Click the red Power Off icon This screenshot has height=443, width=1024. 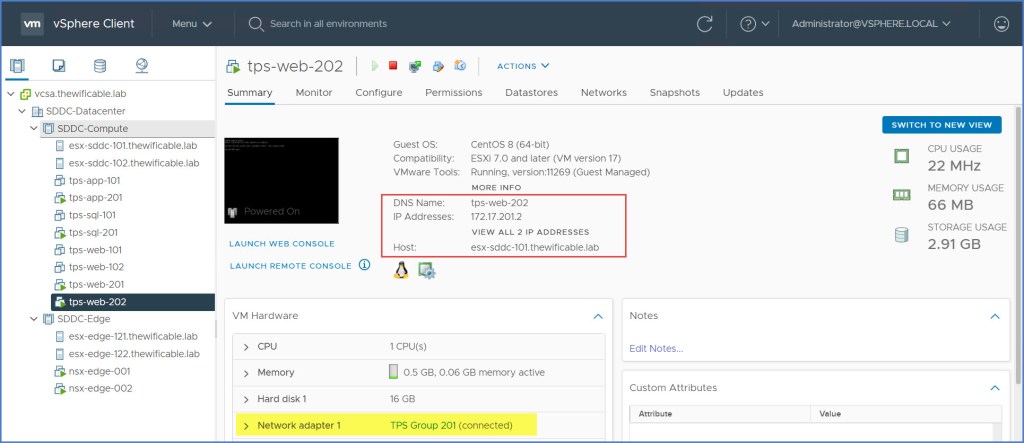pyautogui.click(x=393, y=67)
